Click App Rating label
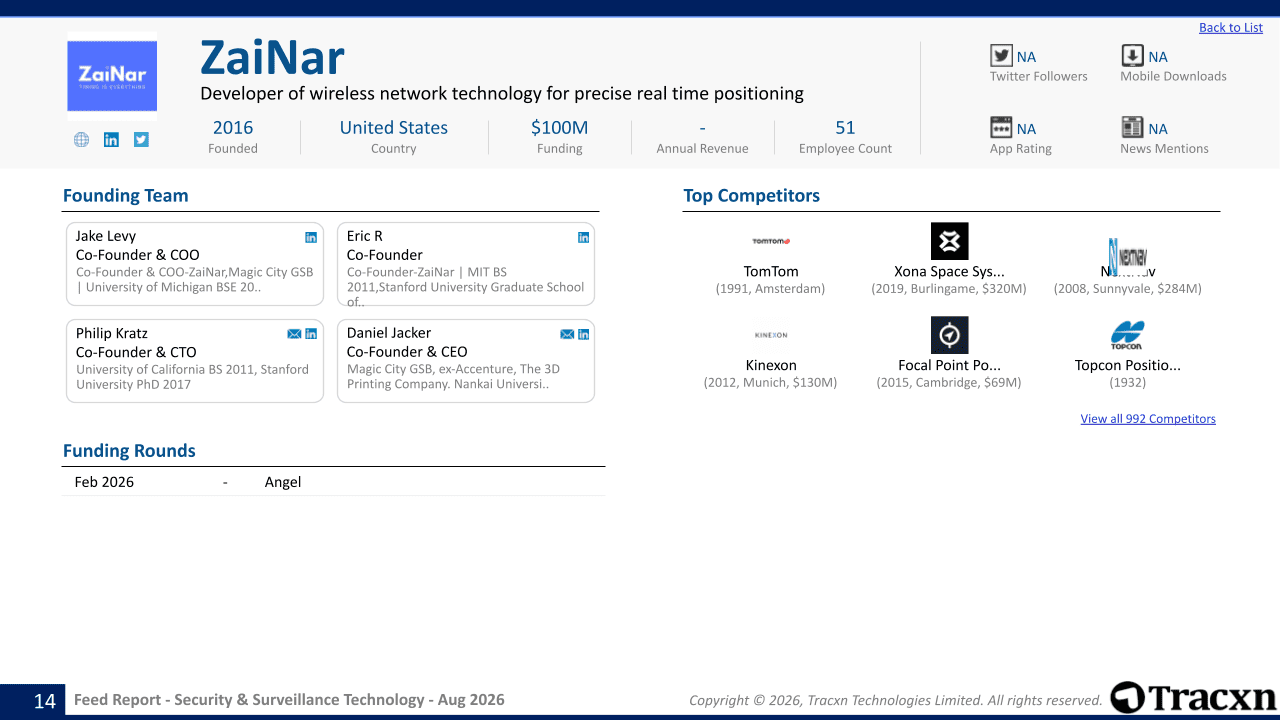Screen dimensions: 1280x720 click(x=1021, y=149)
